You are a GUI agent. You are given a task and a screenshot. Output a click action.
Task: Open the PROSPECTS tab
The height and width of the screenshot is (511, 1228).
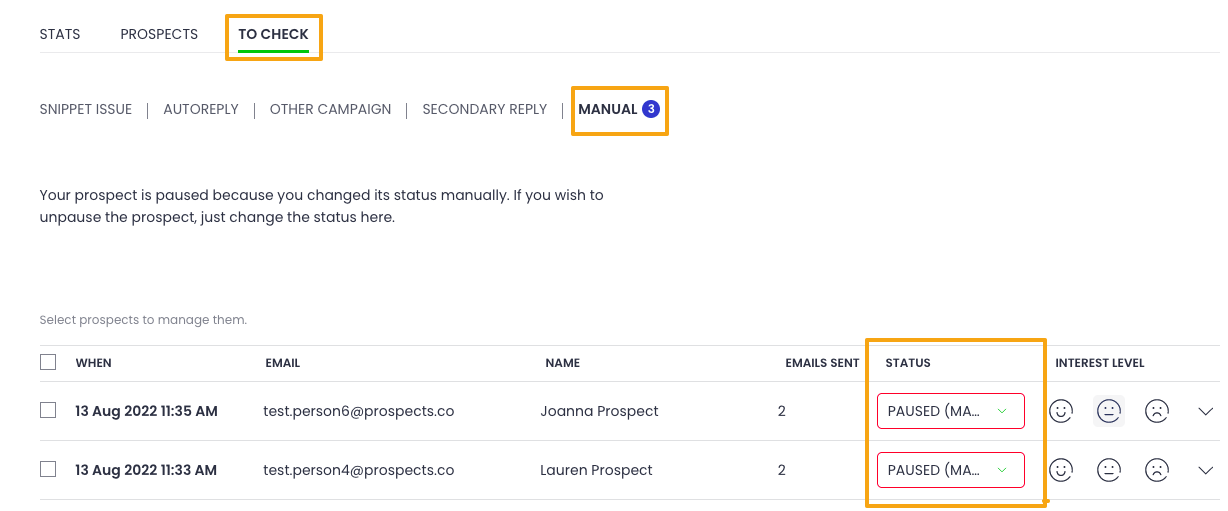click(x=159, y=34)
